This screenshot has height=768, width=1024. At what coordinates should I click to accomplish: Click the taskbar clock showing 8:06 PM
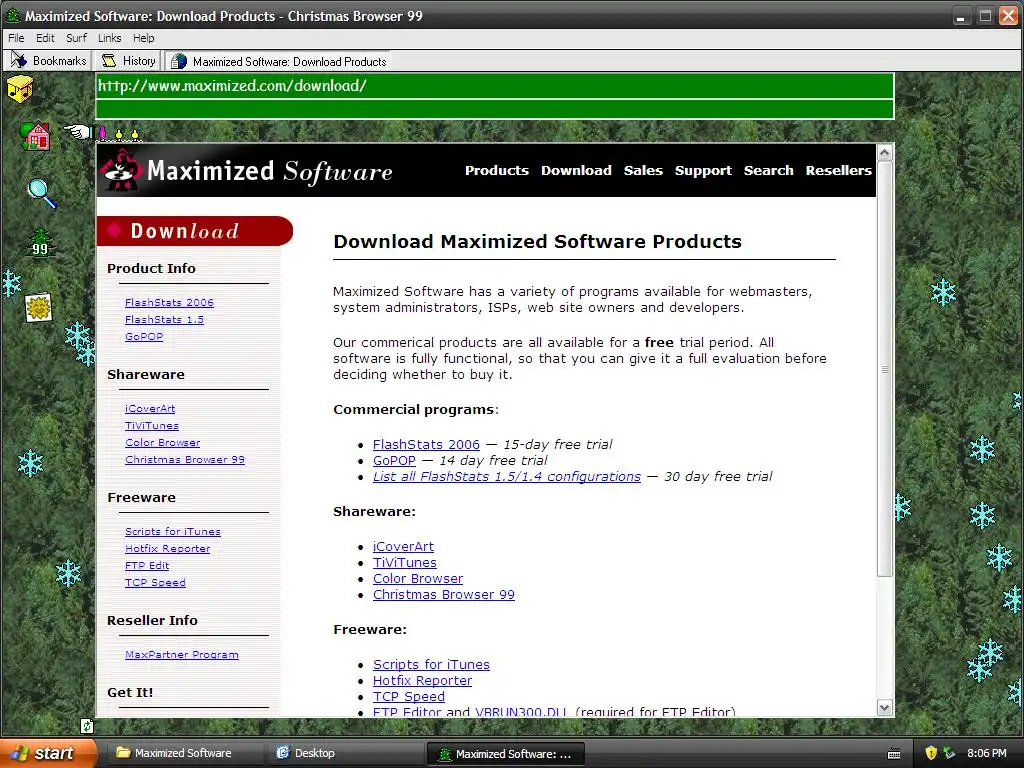pos(987,753)
